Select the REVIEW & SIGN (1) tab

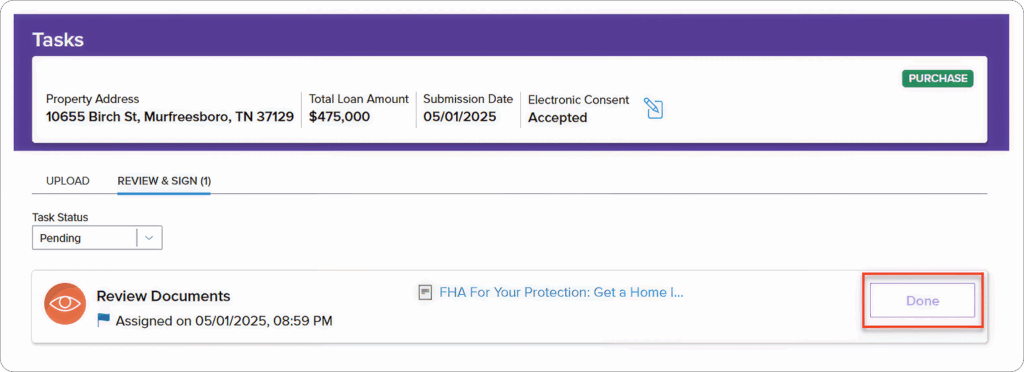pyautogui.click(x=164, y=181)
